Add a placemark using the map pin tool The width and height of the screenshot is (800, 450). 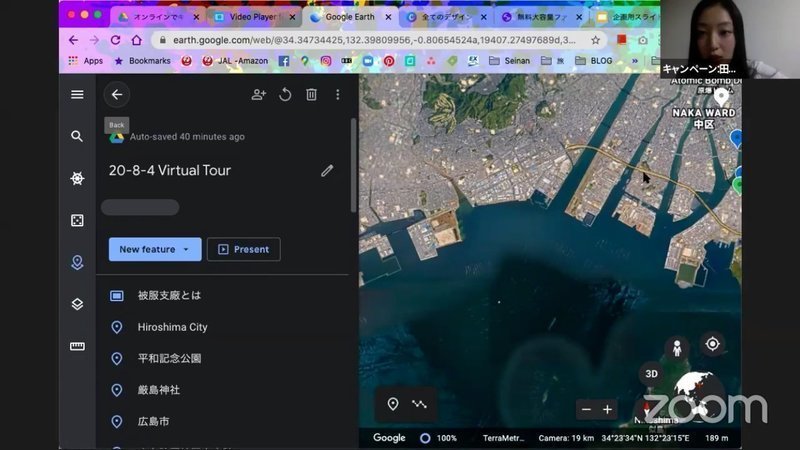click(x=393, y=404)
